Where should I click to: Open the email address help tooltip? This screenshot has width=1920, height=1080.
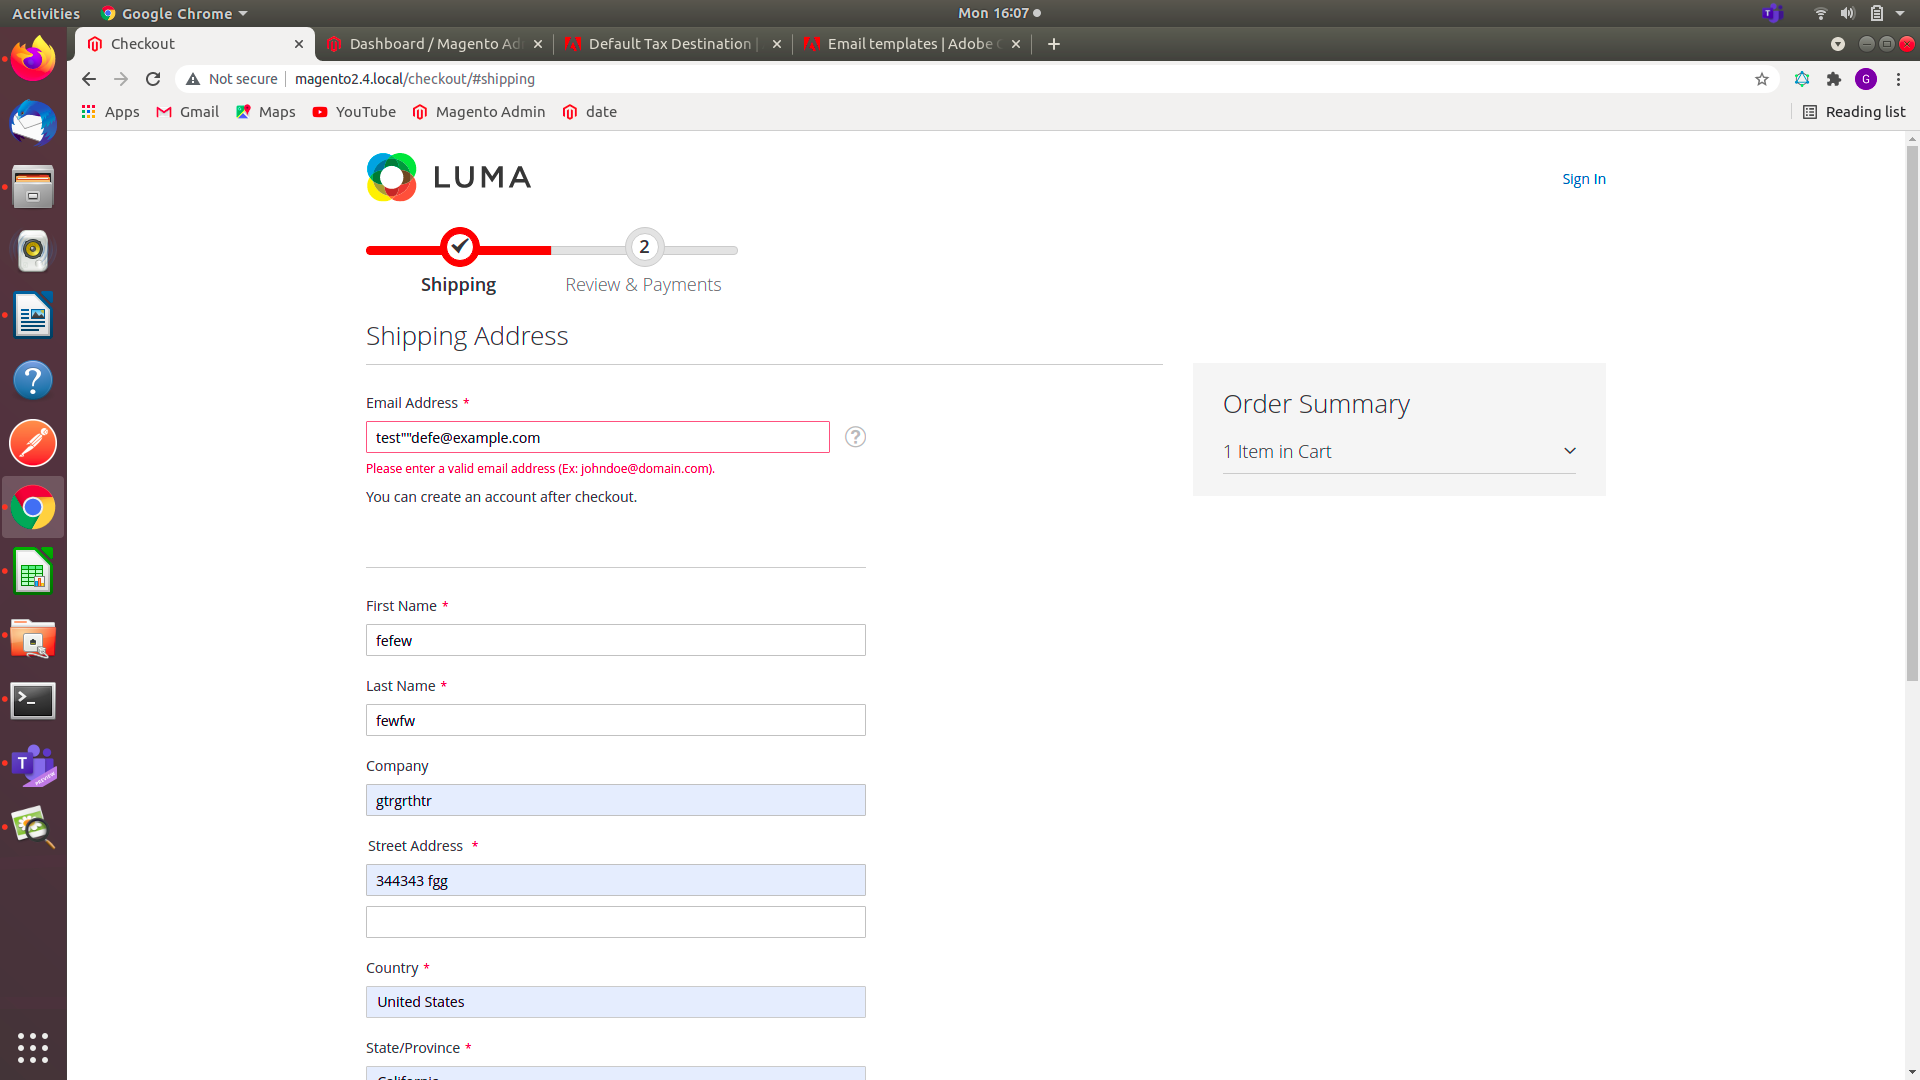pyautogui.click(x=855, y=437)
